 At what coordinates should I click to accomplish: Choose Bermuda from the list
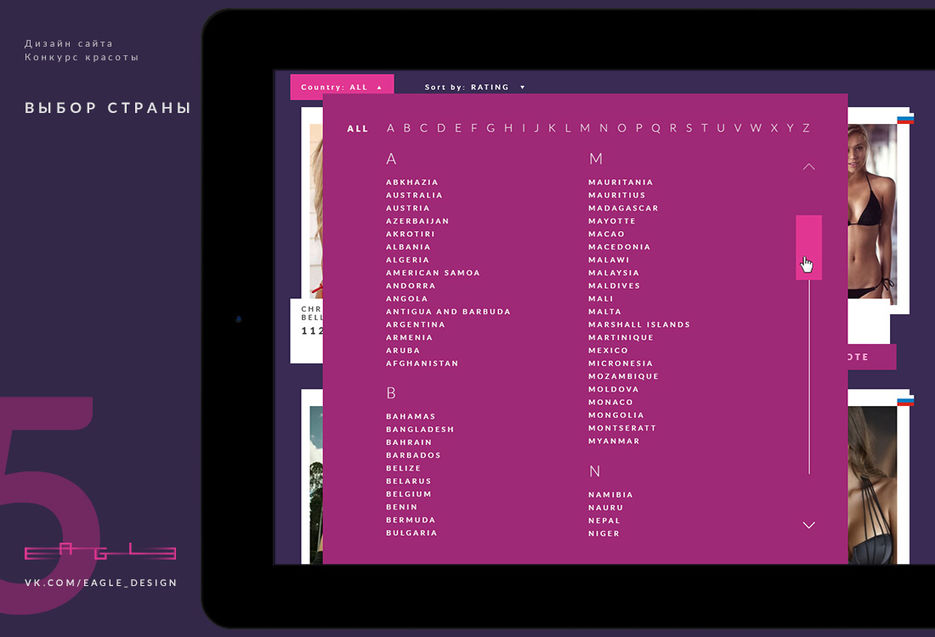click(411, 520)
